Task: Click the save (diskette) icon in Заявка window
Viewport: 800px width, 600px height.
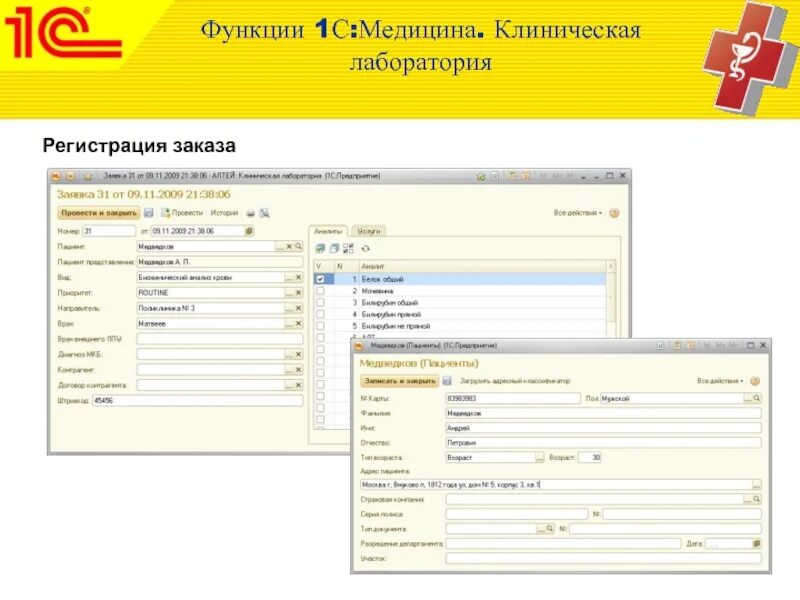Action: 149,213
